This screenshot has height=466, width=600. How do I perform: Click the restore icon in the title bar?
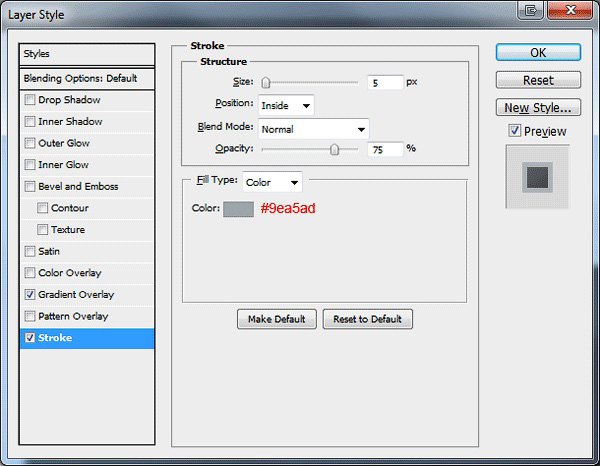(x=531, y=10)
